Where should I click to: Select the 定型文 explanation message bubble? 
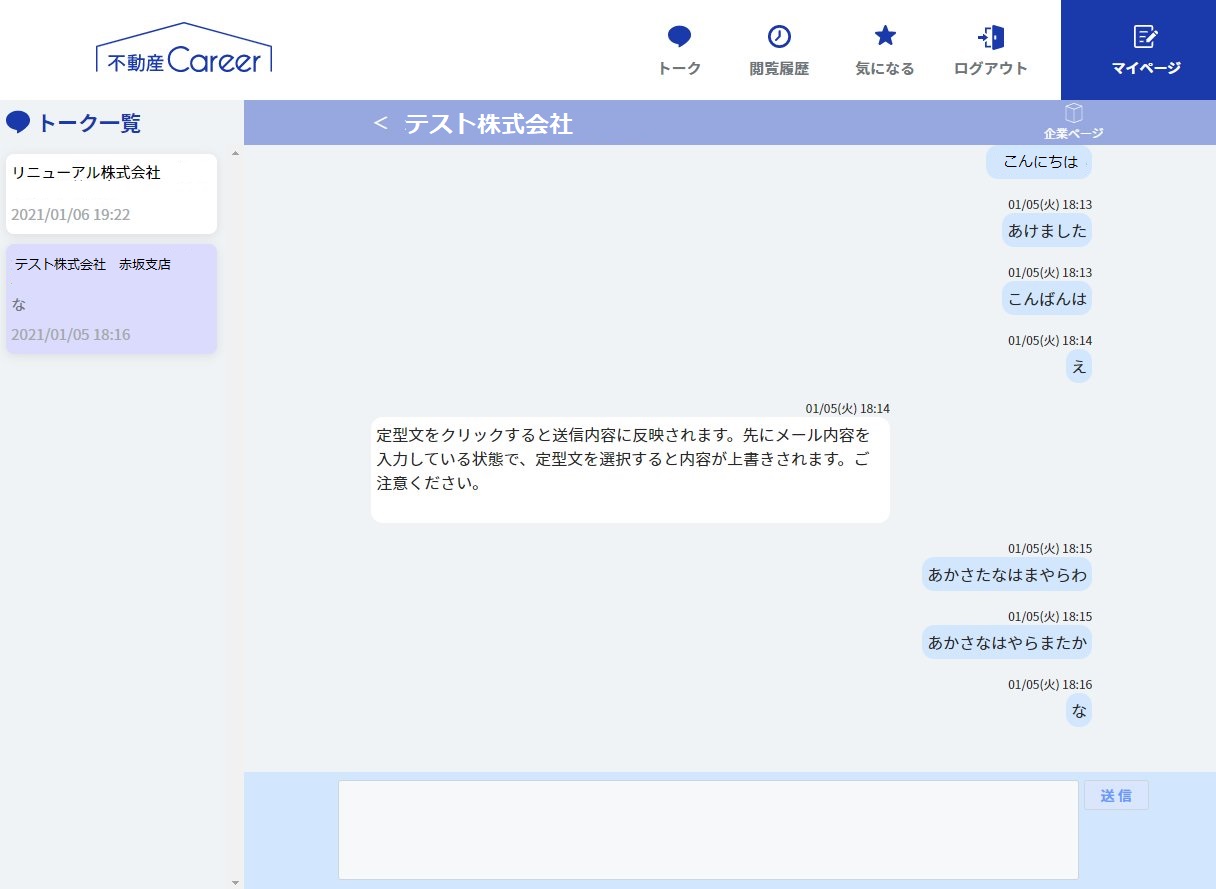pos(630,467)
